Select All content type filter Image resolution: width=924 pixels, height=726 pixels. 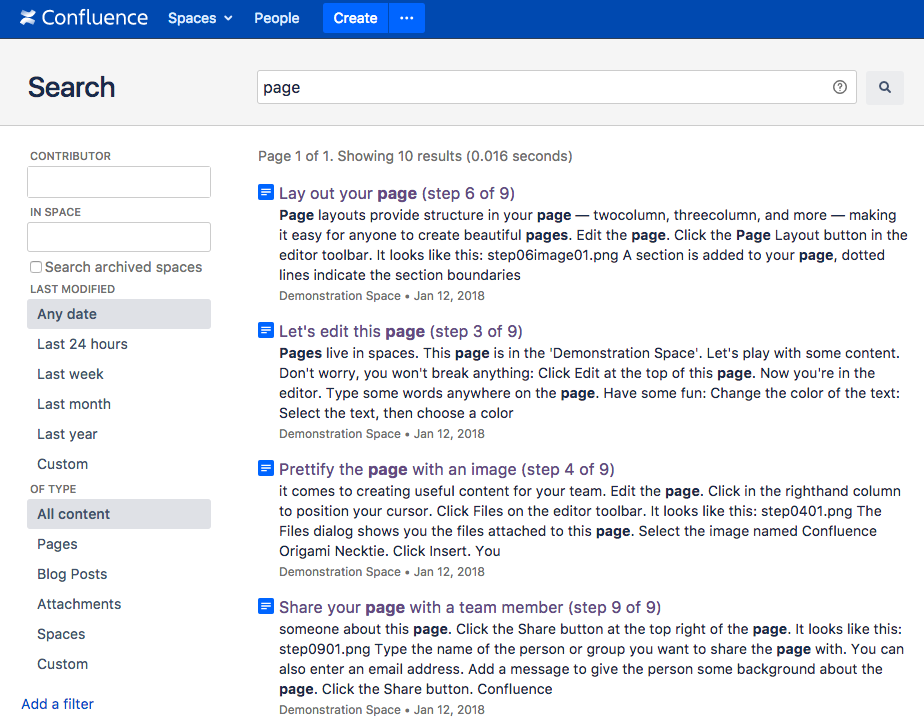tap(118, 514)
